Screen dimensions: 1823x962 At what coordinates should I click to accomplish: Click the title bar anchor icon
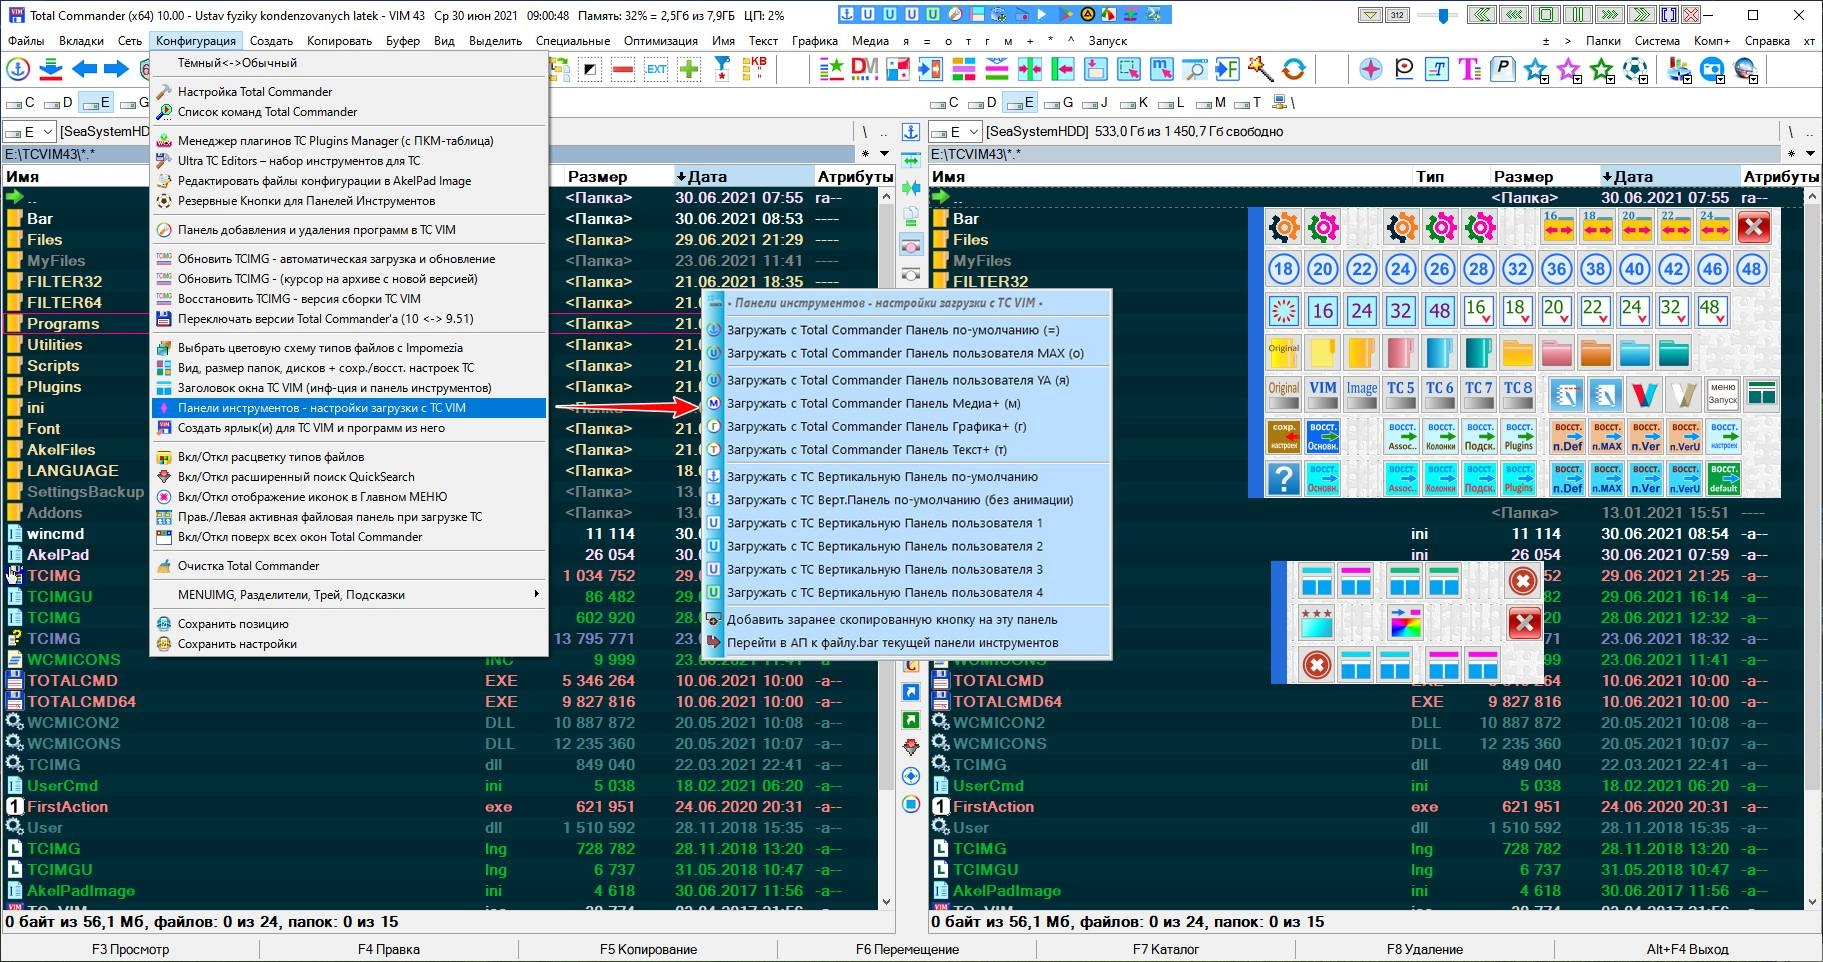846,15
